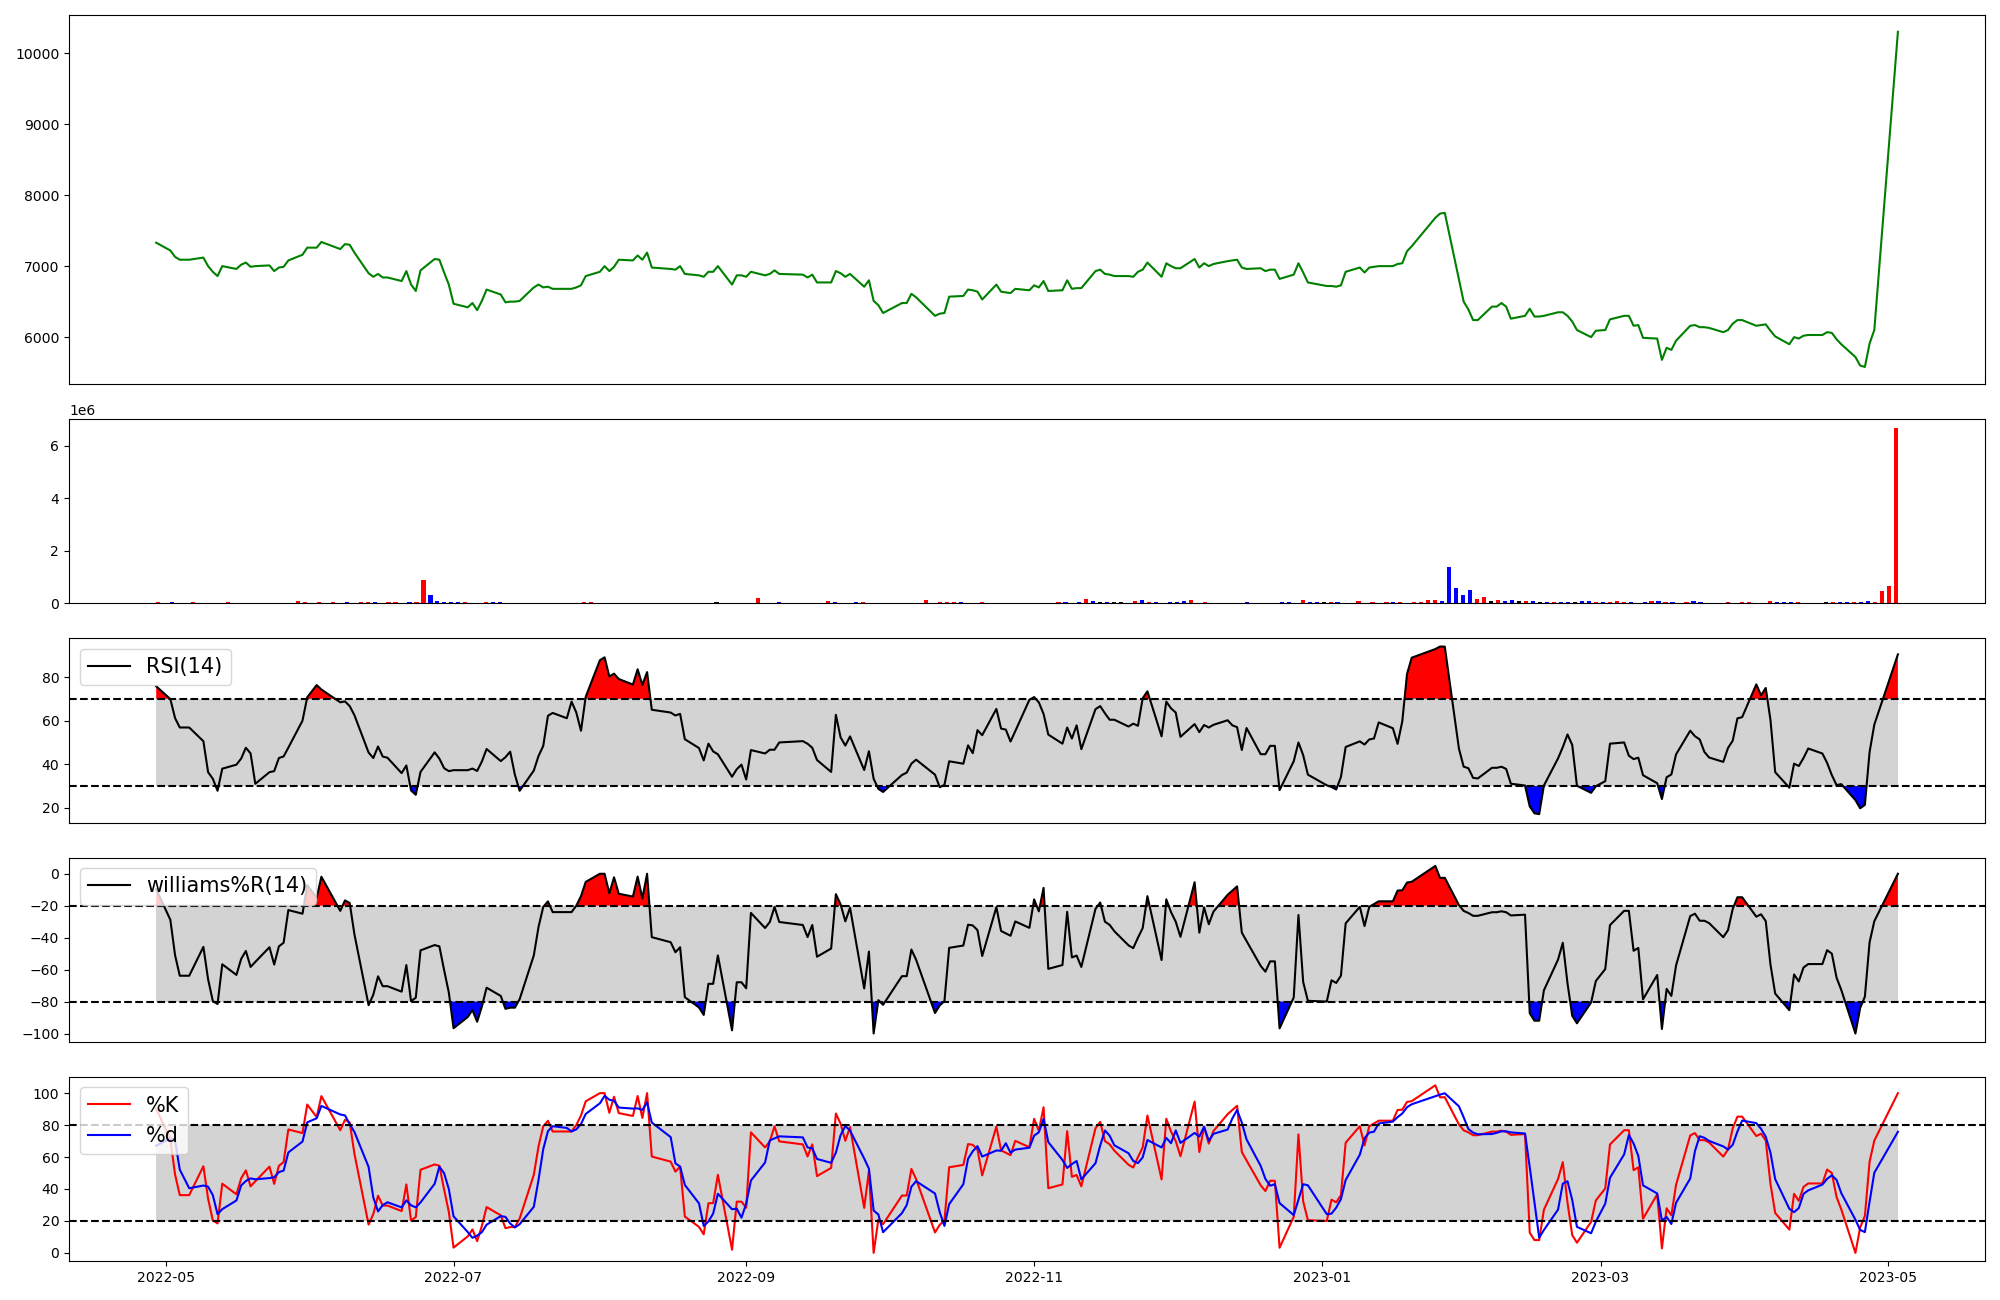2000x1300 pixels.
Task: Select the 2022-09 x-axis tick label
Action: click(746, 1277)
